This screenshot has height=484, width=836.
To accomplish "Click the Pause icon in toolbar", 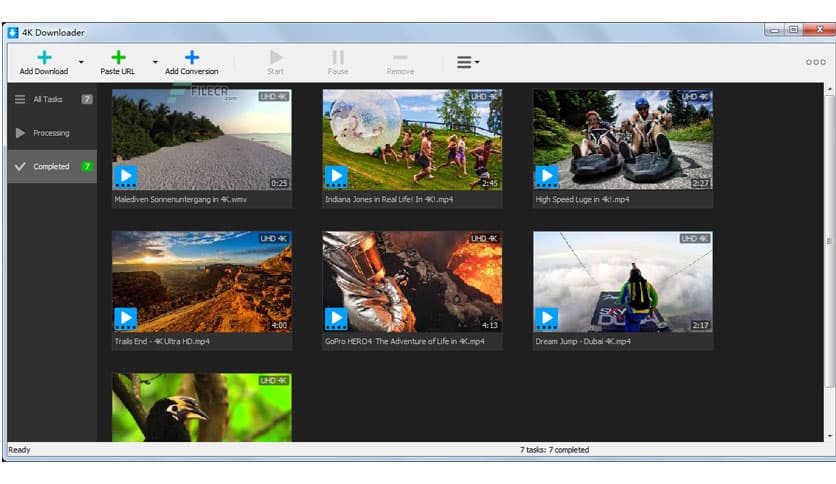I will (338, 57).
